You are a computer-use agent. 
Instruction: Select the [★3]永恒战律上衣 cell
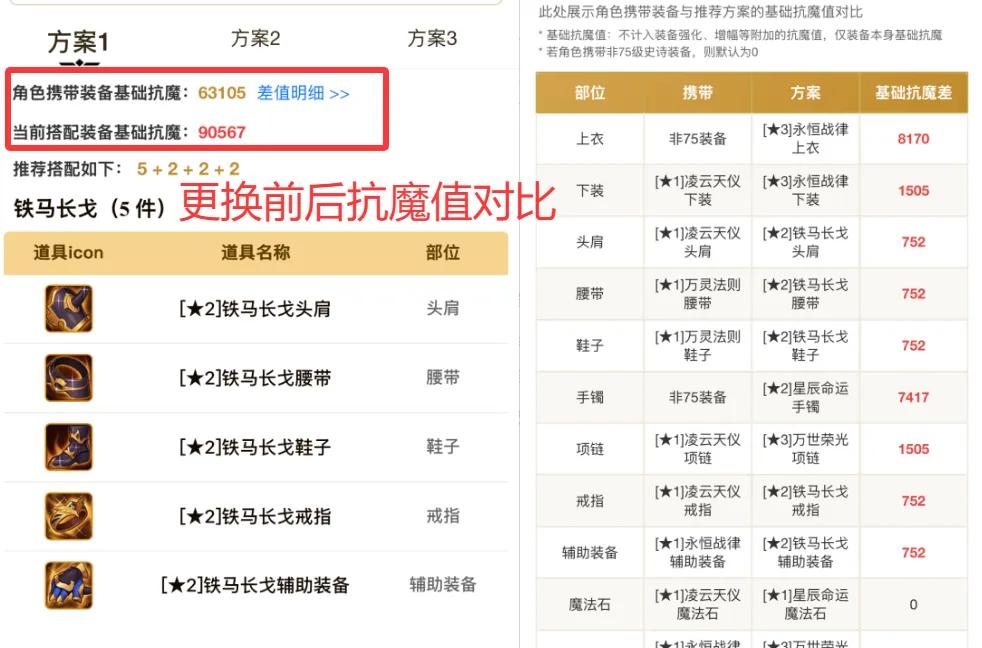805,139
